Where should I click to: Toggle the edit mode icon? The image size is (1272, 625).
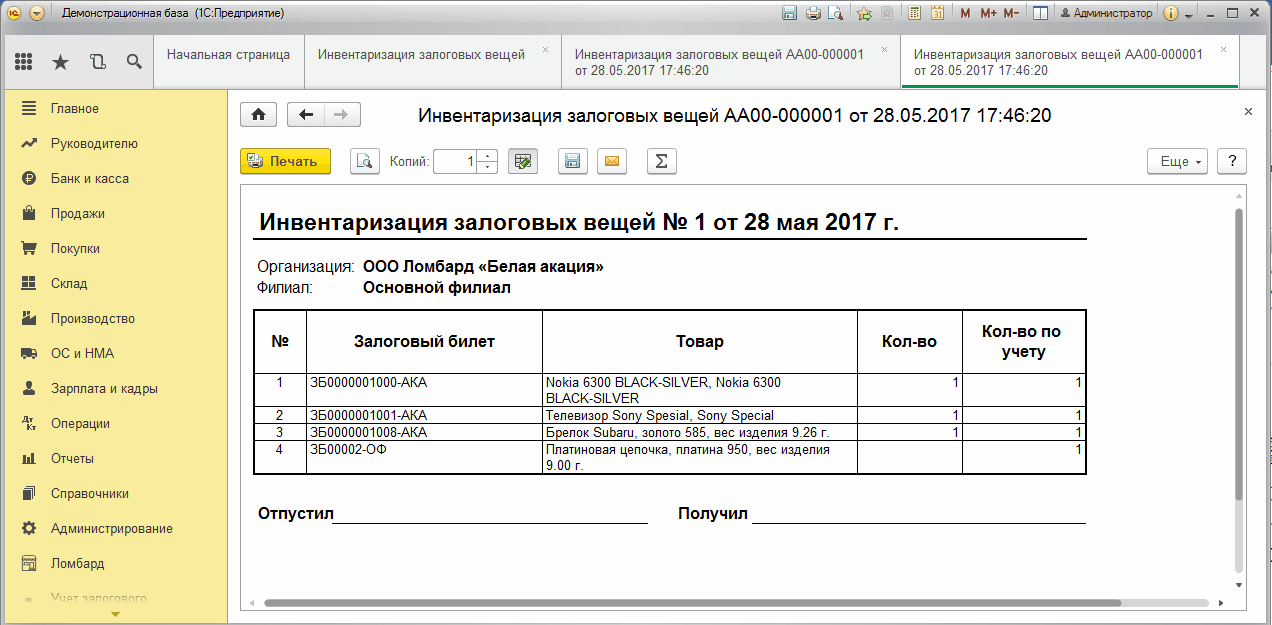click(524, 161)
